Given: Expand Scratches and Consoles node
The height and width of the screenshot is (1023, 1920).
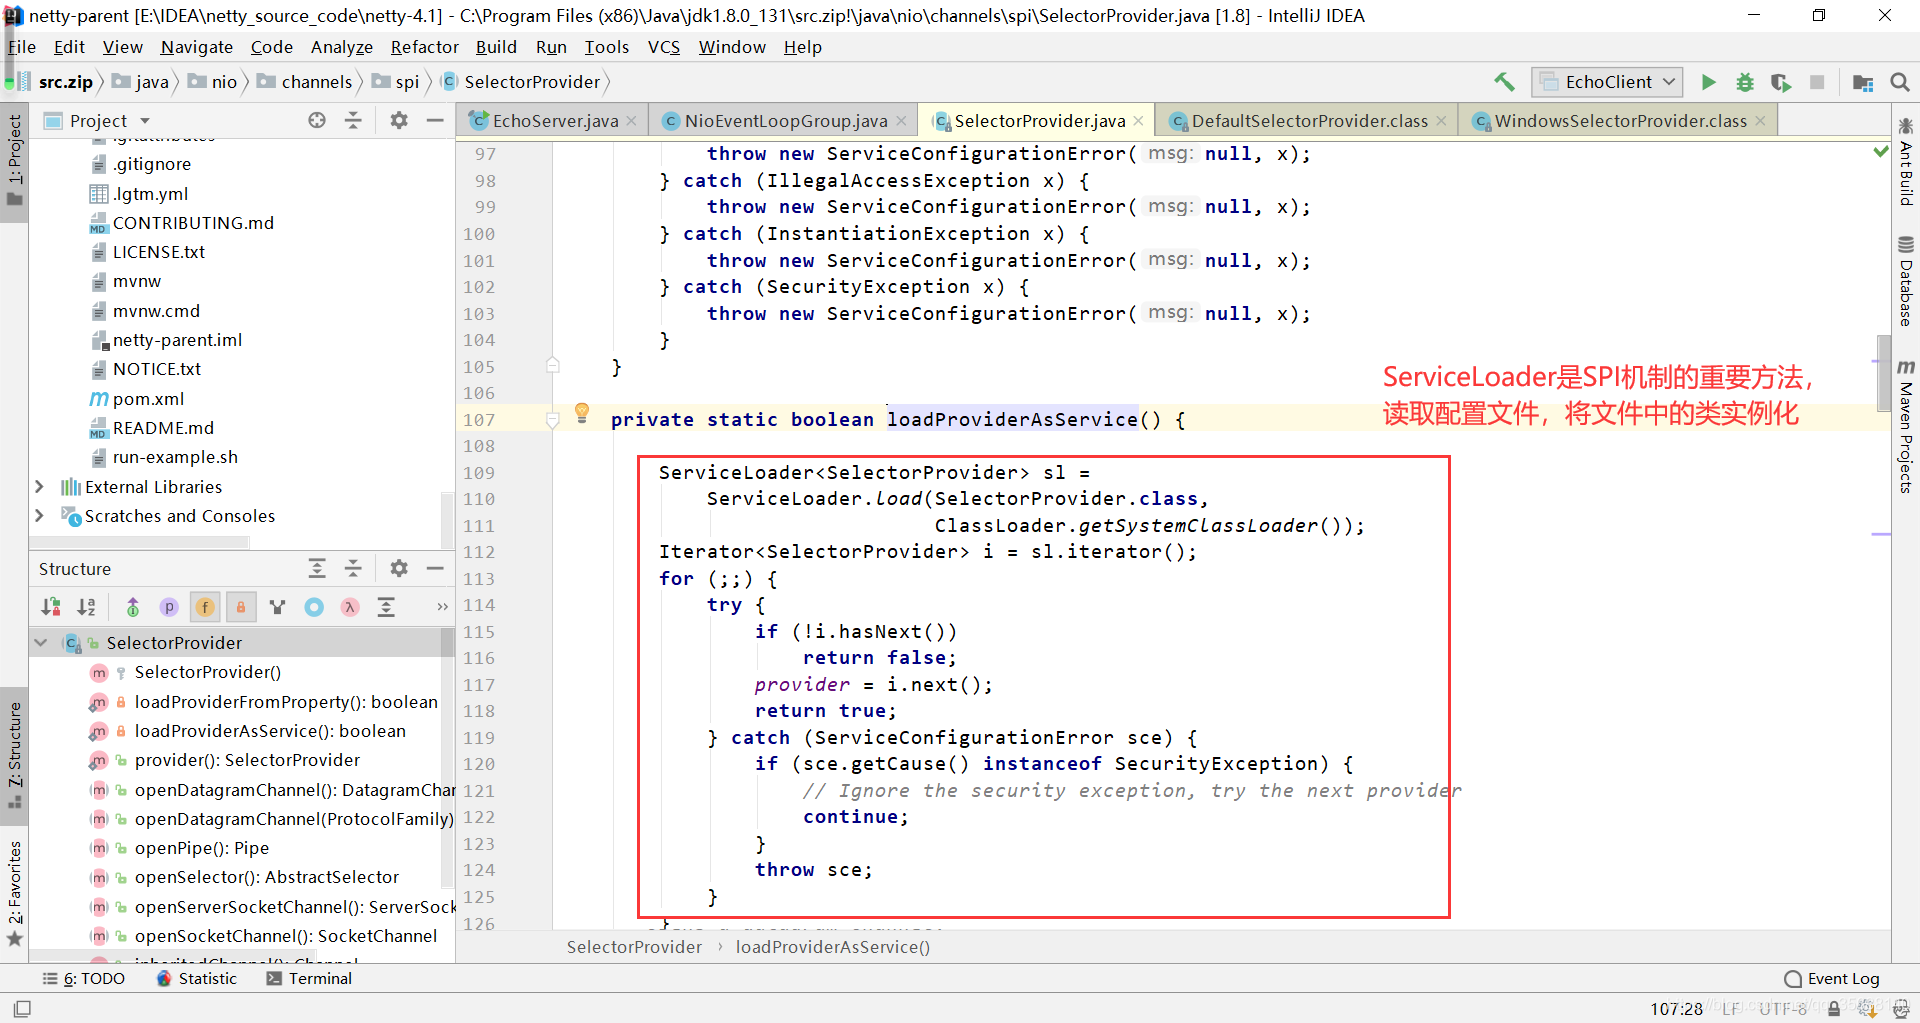Looking at the screenshot, I should coord(39,516).
